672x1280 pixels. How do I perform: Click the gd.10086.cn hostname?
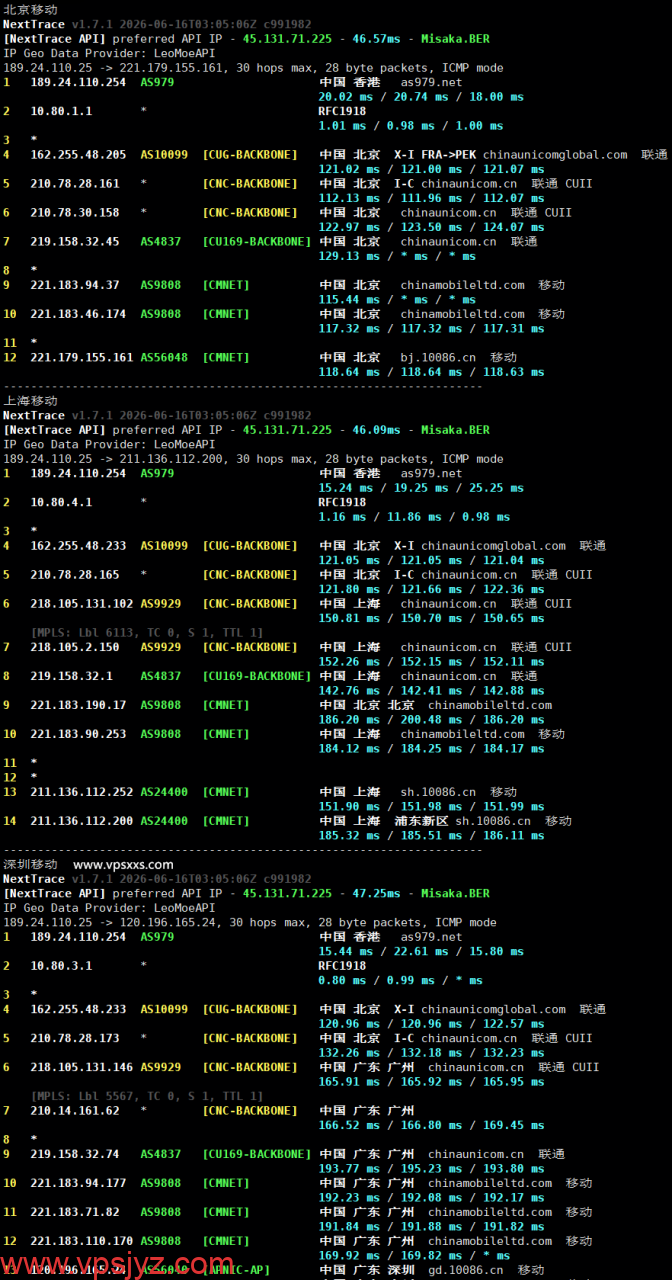(466, 1270)
